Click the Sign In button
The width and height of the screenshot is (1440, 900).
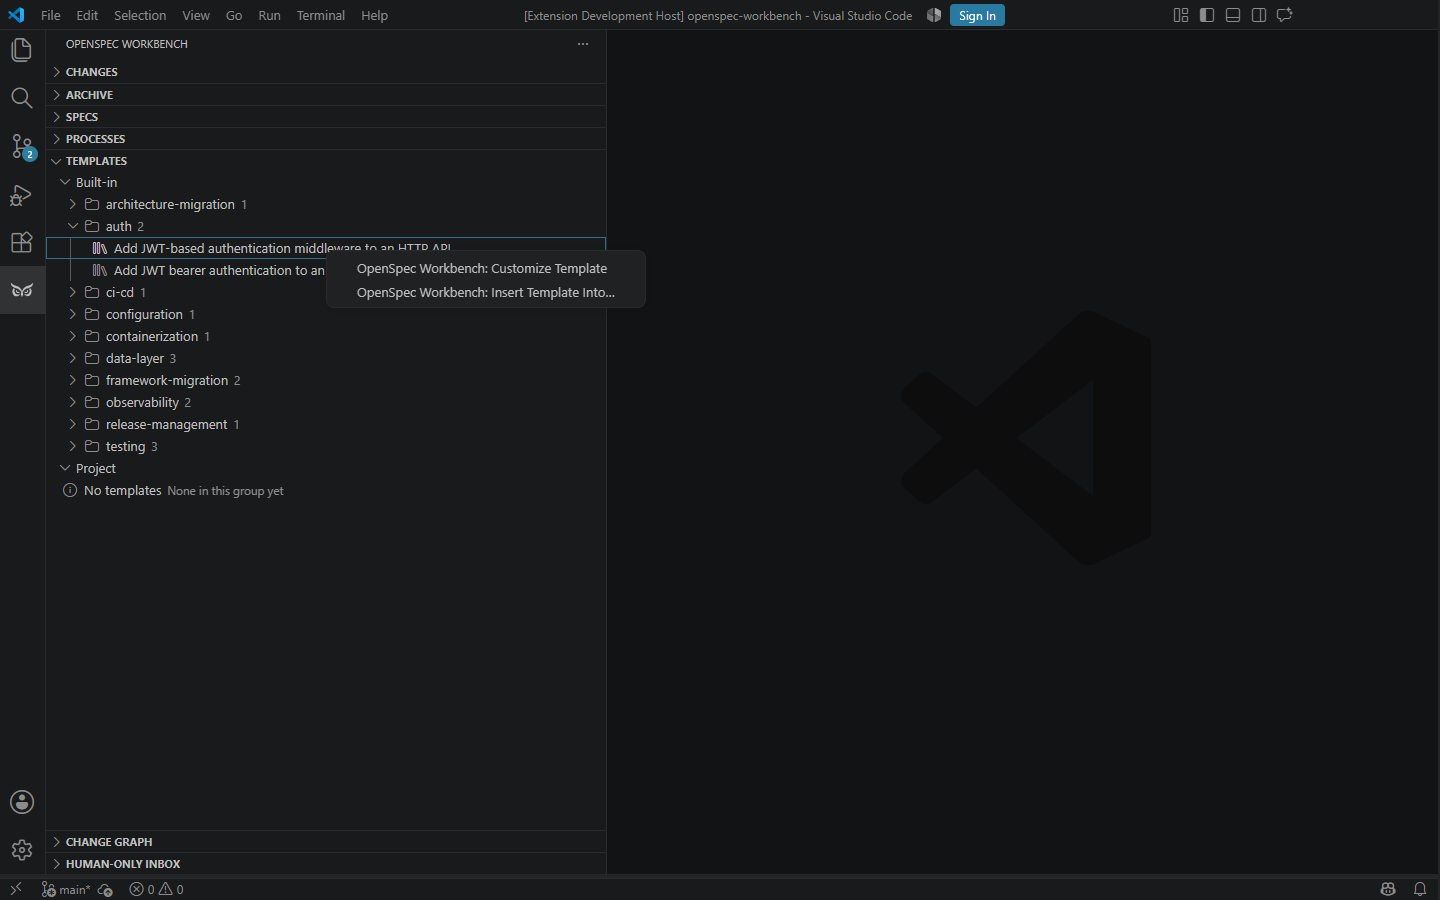(x=977, y=15)
